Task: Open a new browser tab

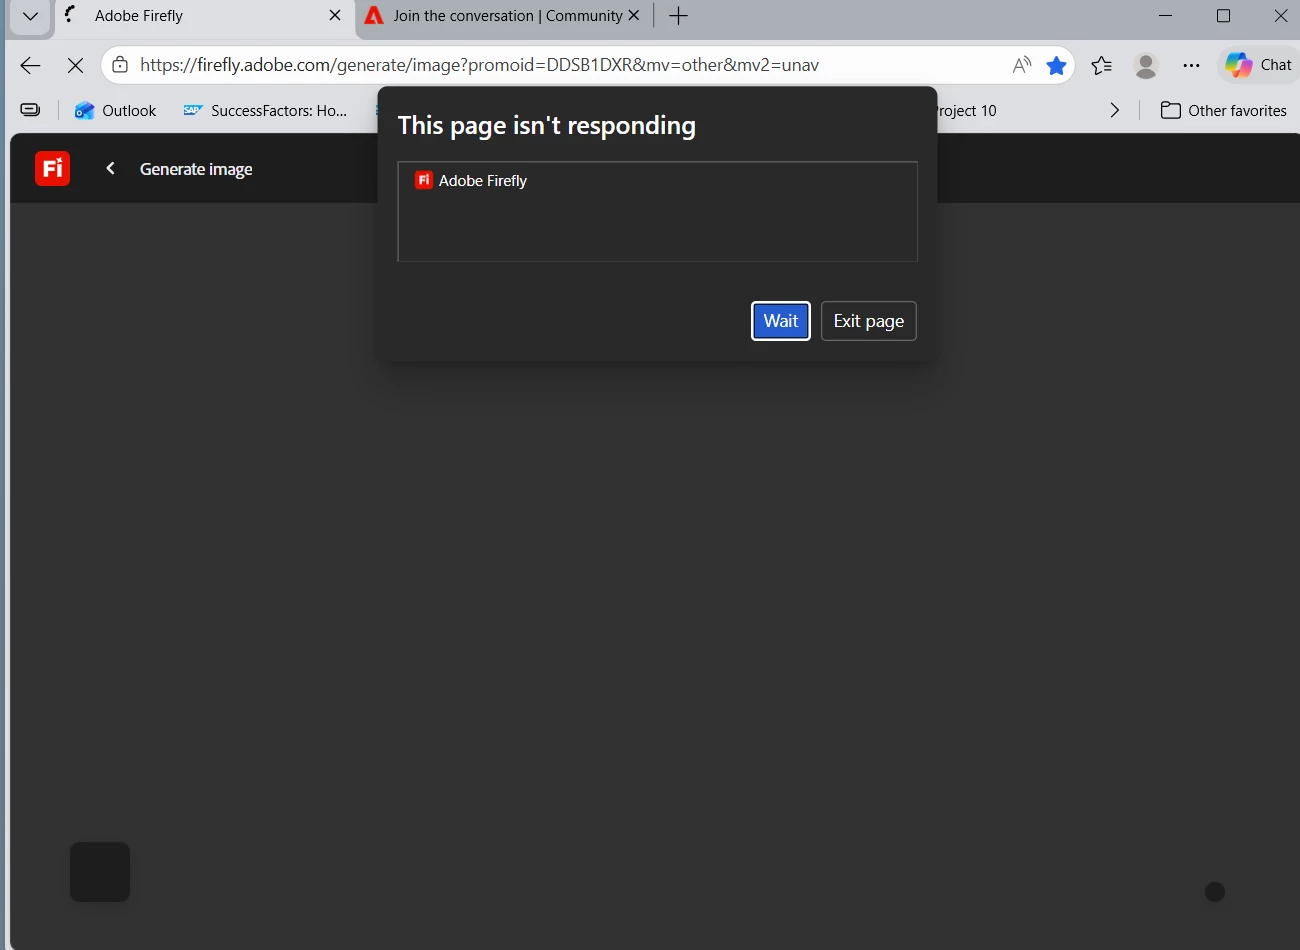Action: click(678, 16)
